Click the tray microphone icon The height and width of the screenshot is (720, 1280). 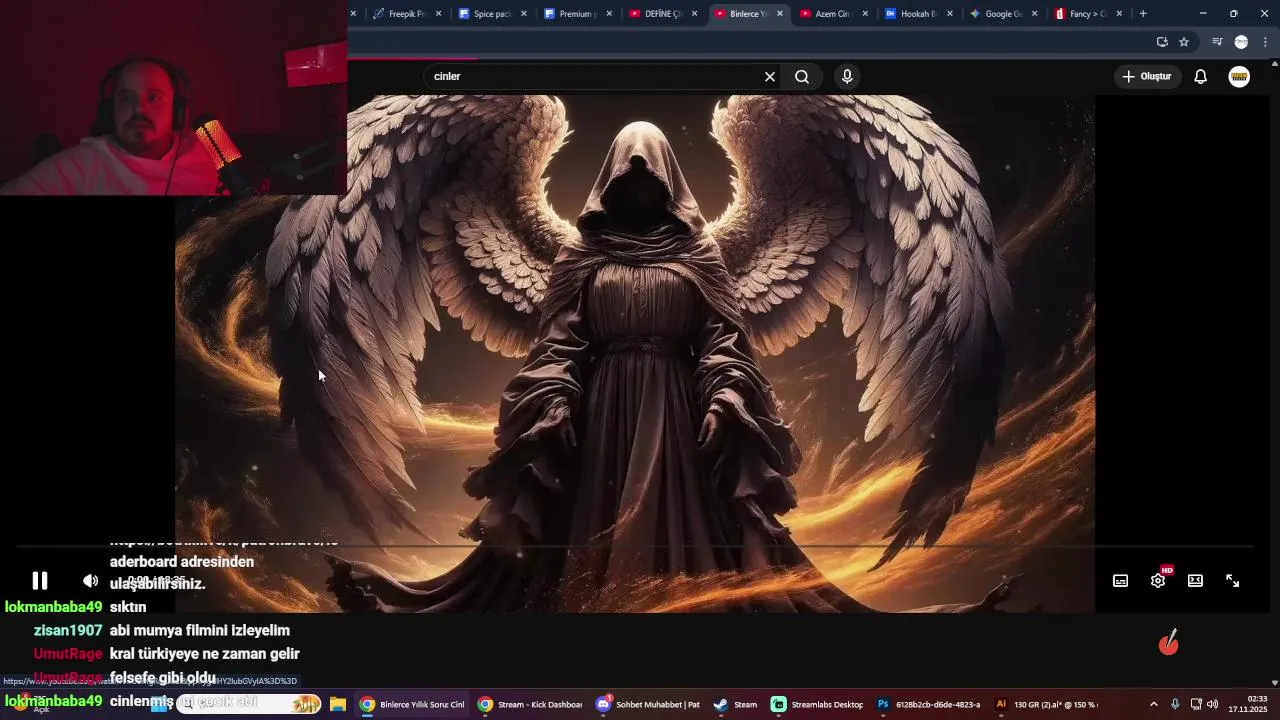1175,705
